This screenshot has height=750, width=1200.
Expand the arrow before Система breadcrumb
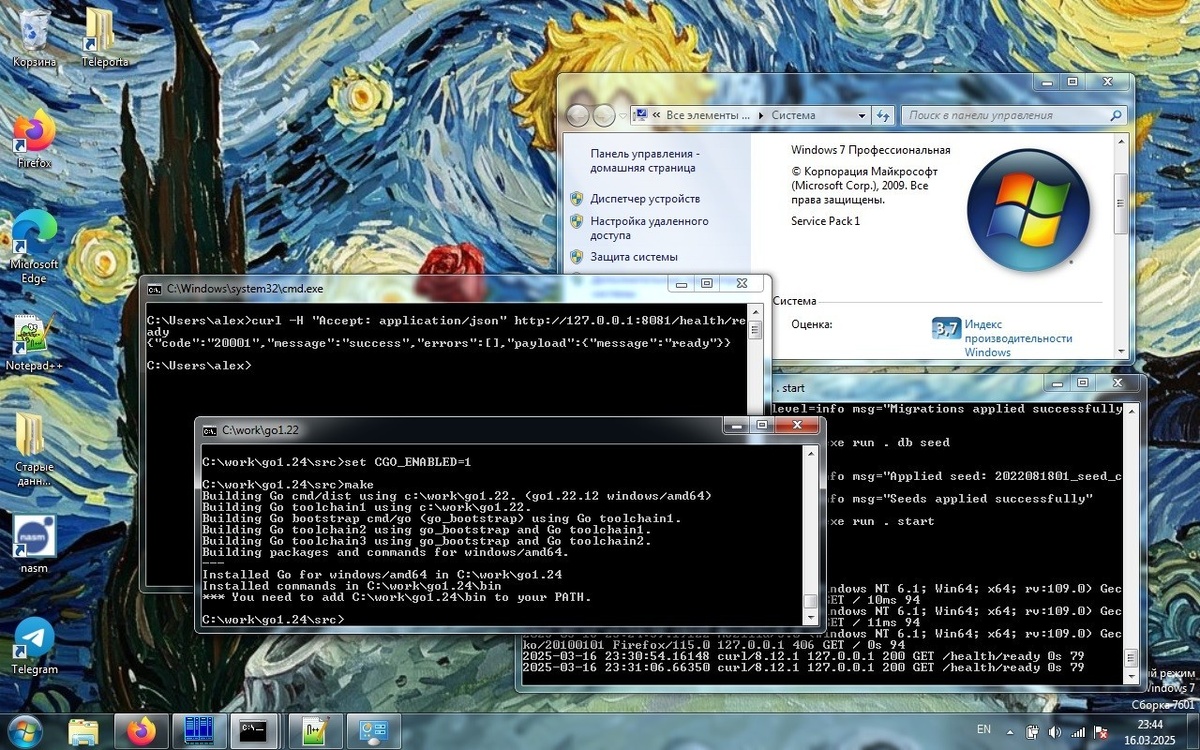pyautogui.click(x=761, y=115)
